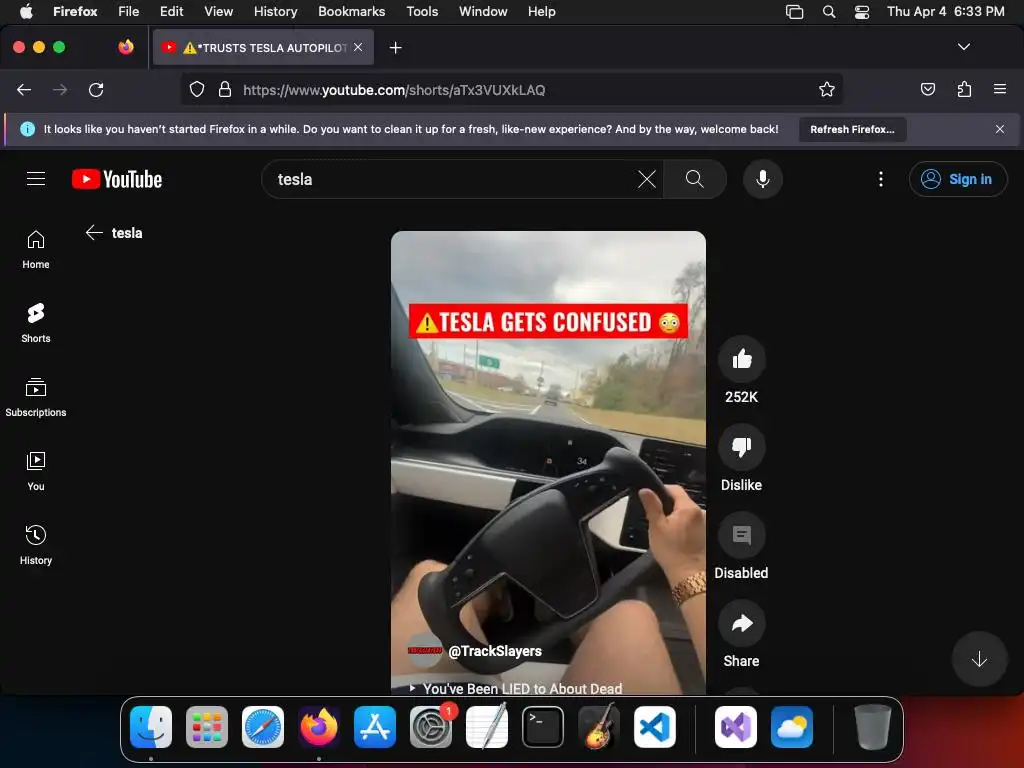Image resolution: width=1024 pixels, height=768 pixels.
Task: Open the YouTube guide hamburger menu
Action: coord(36,179)
